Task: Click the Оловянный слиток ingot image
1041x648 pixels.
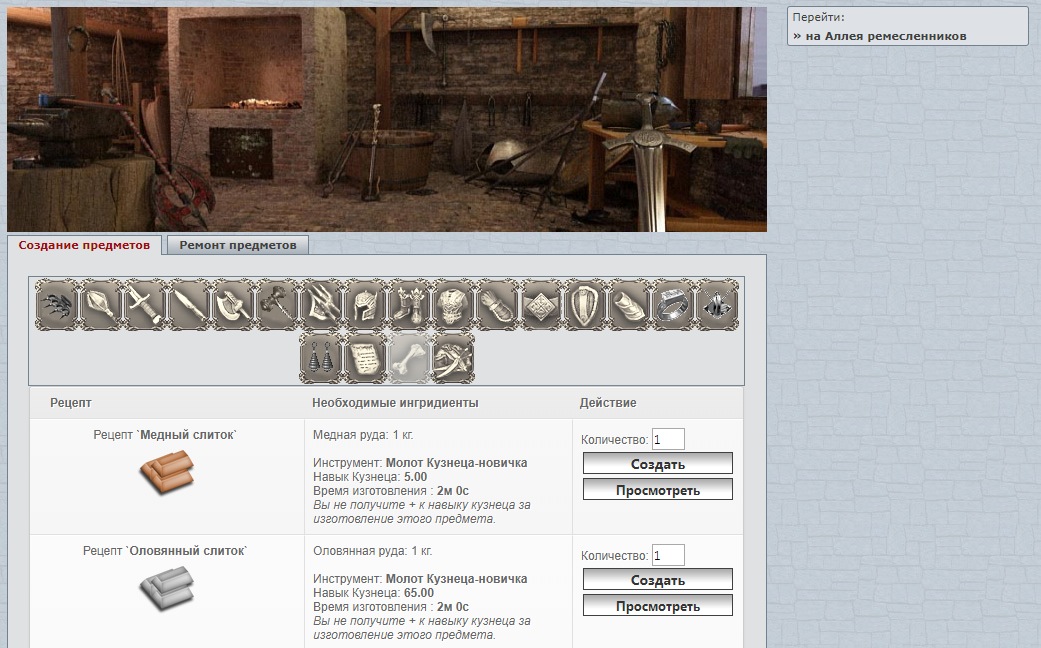Action: 165,587
